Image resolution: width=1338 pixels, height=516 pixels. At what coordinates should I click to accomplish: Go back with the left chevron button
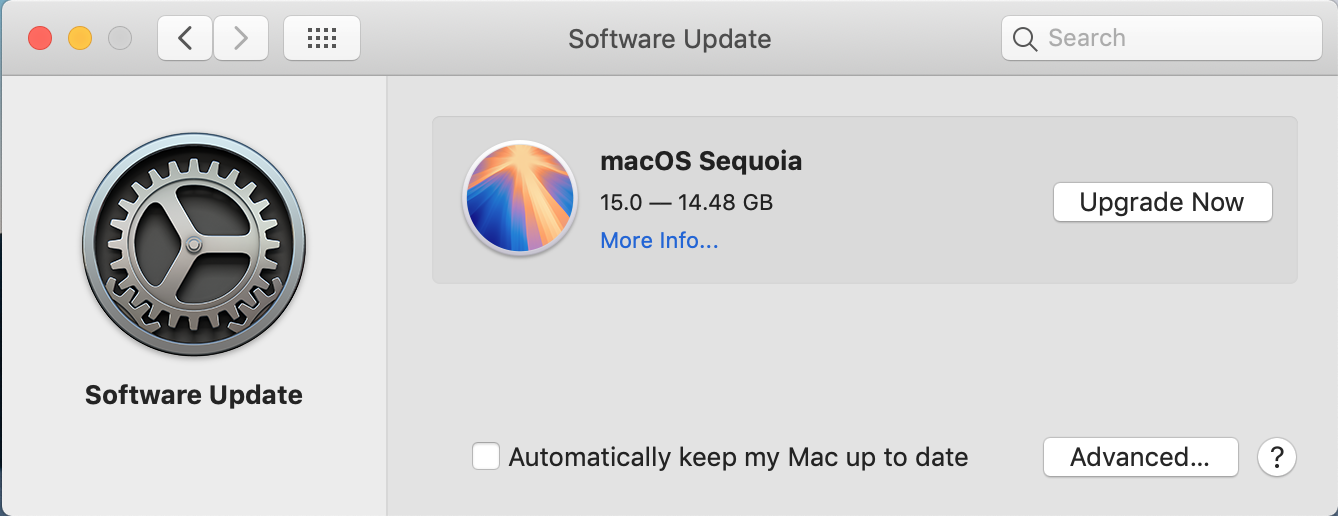pyautogui.click(x=185, y=39)
